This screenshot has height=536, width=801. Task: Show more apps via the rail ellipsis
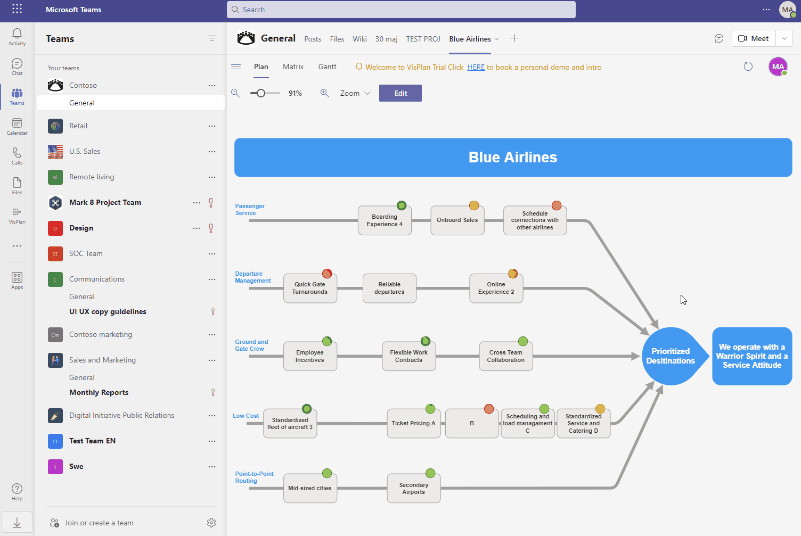click(x=17, y=246)
